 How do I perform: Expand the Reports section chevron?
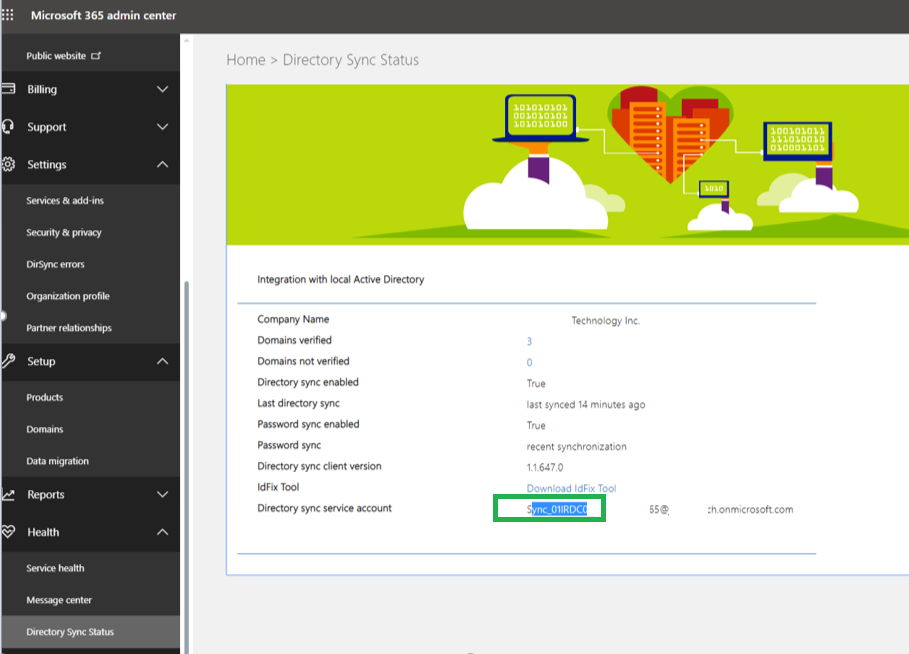pyautogui.click(x=163, y=495)
